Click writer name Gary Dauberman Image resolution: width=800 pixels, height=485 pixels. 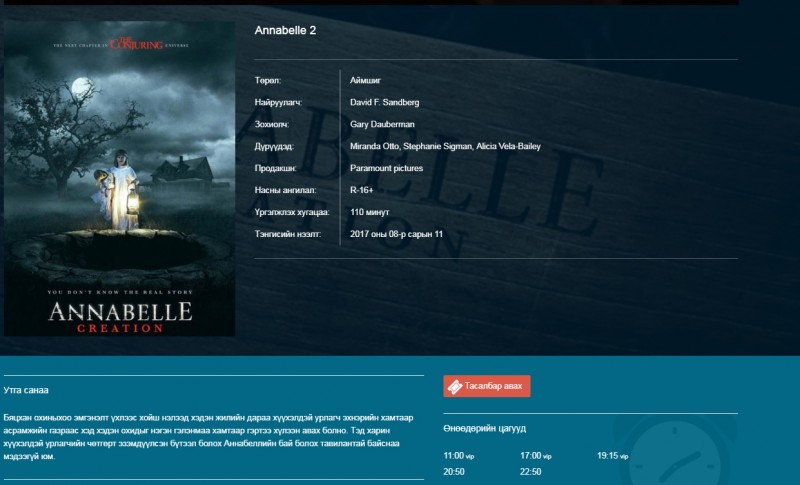click(382, 124)
